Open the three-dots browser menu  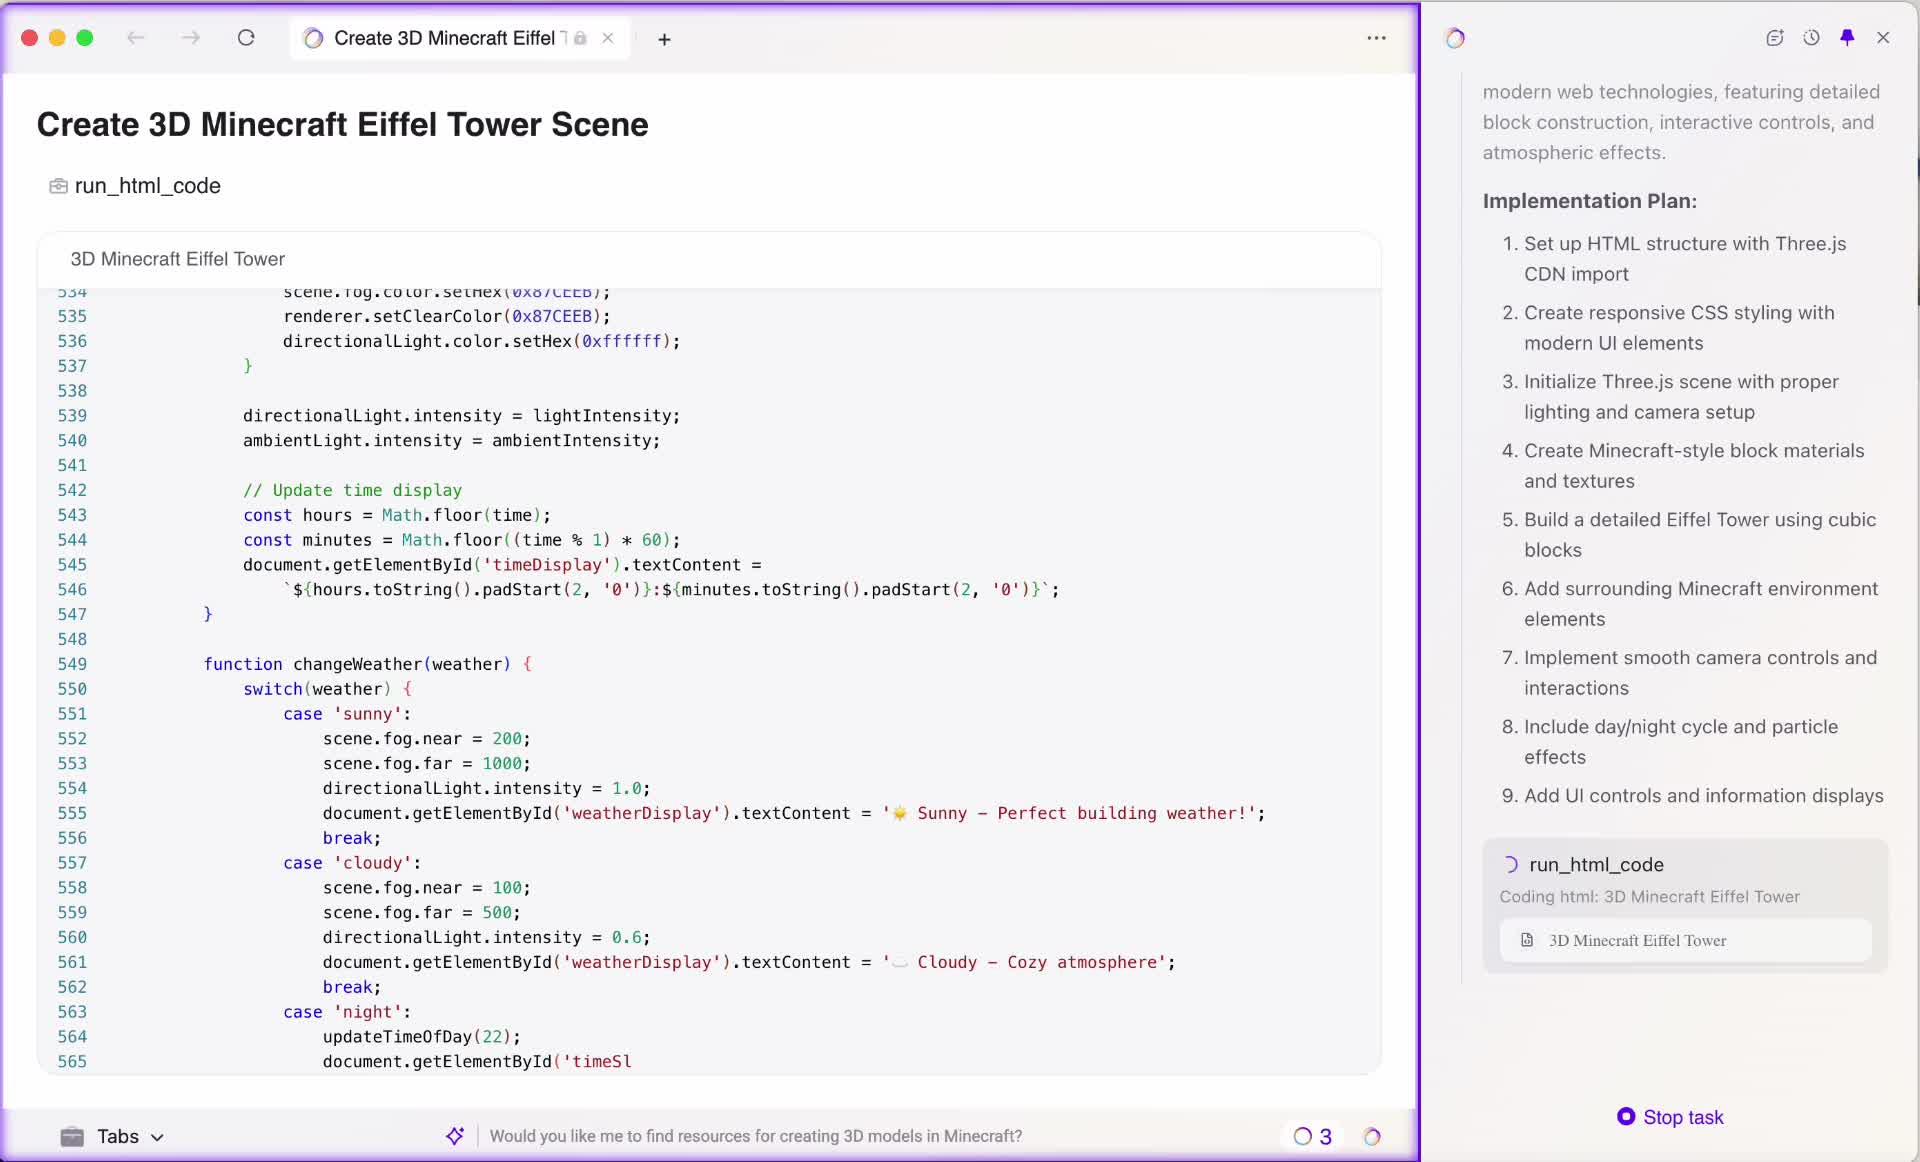[x=1376, y=38]
